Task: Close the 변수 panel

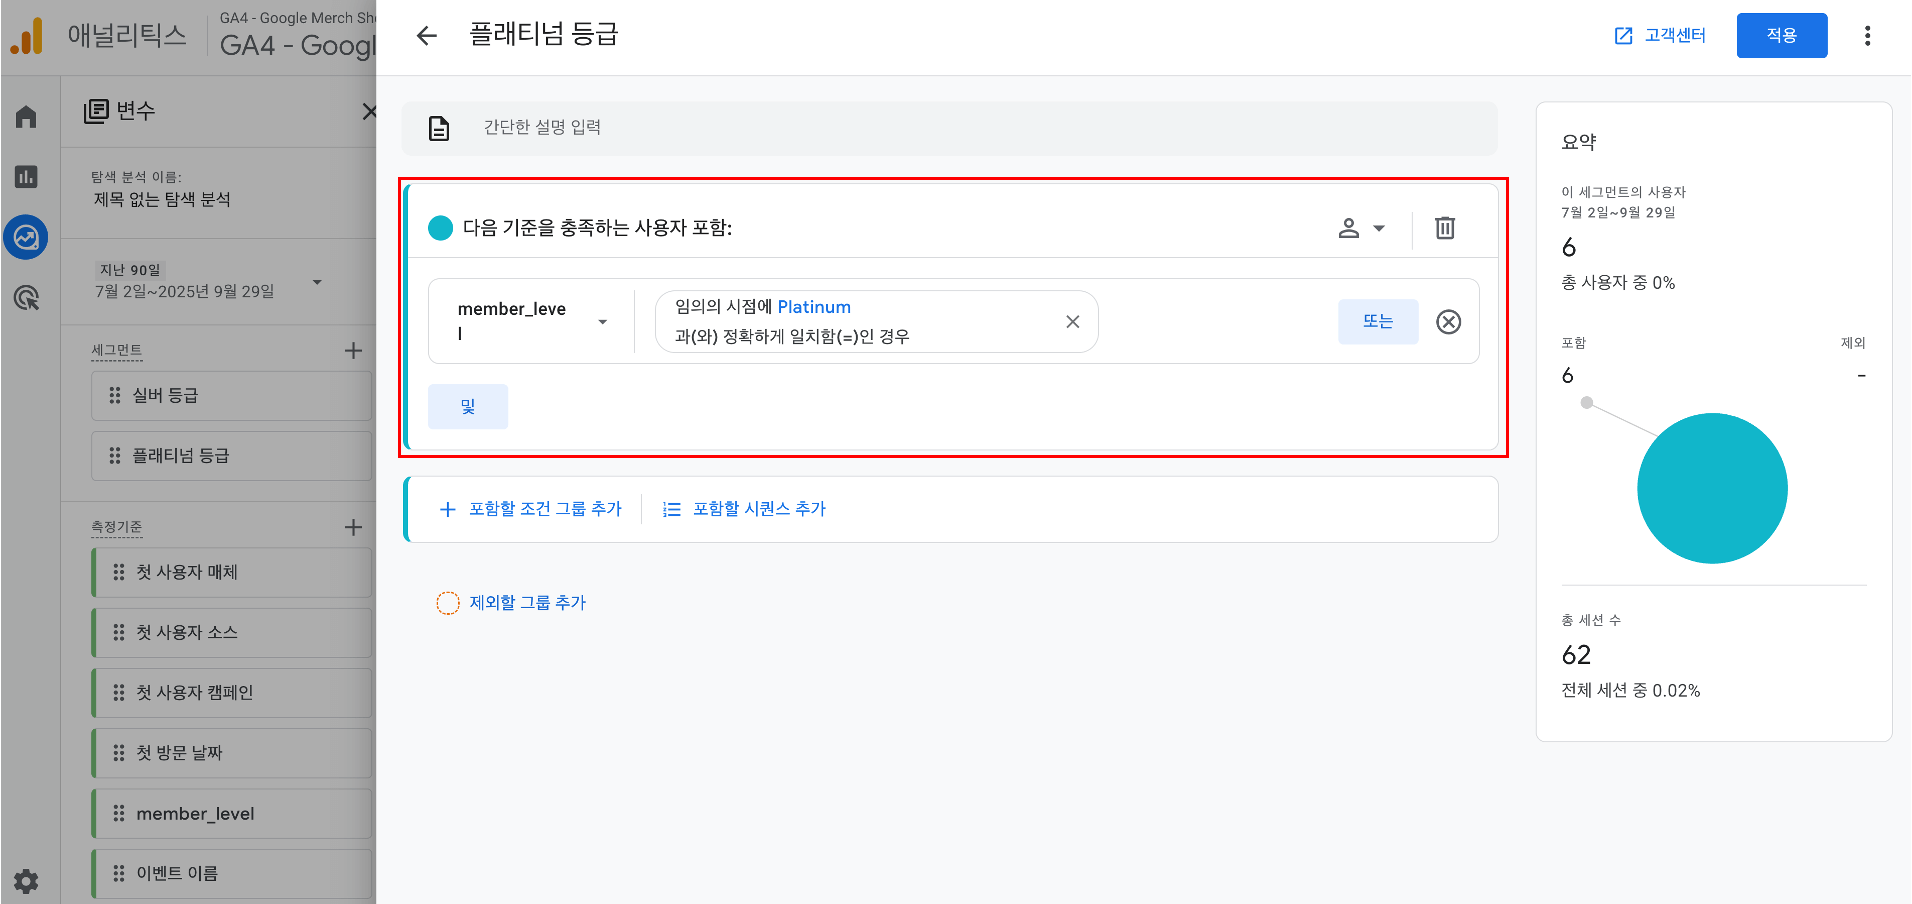Action: click(x=369, y=111)
